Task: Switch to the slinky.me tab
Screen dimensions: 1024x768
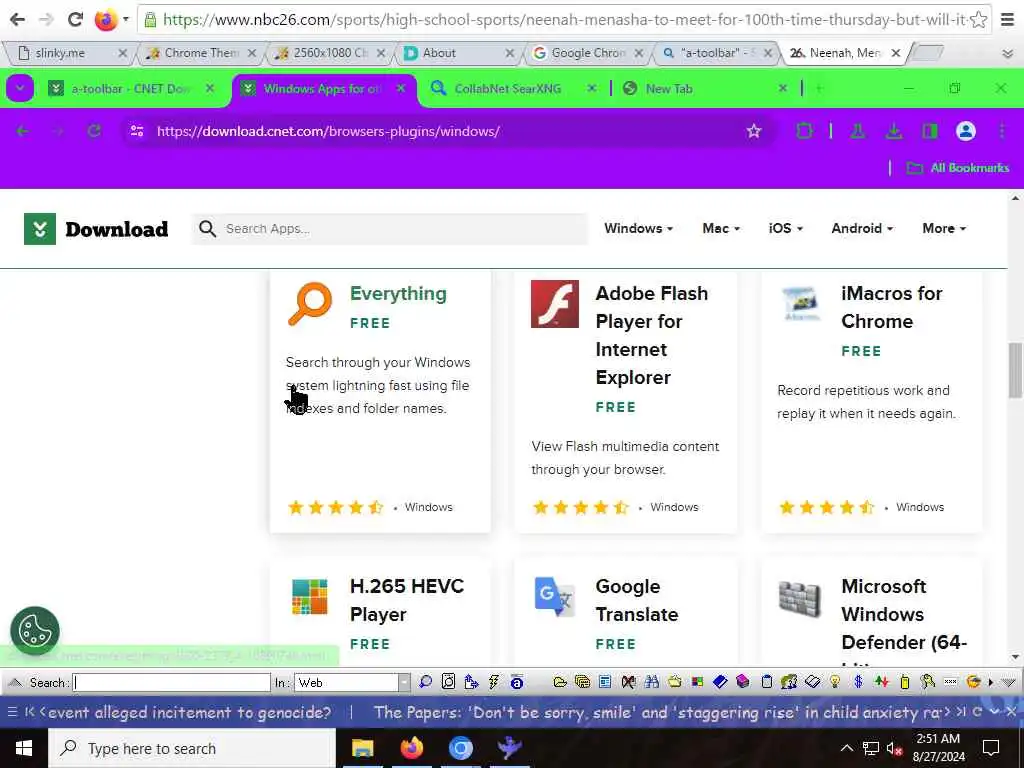Action: [72, 53]
